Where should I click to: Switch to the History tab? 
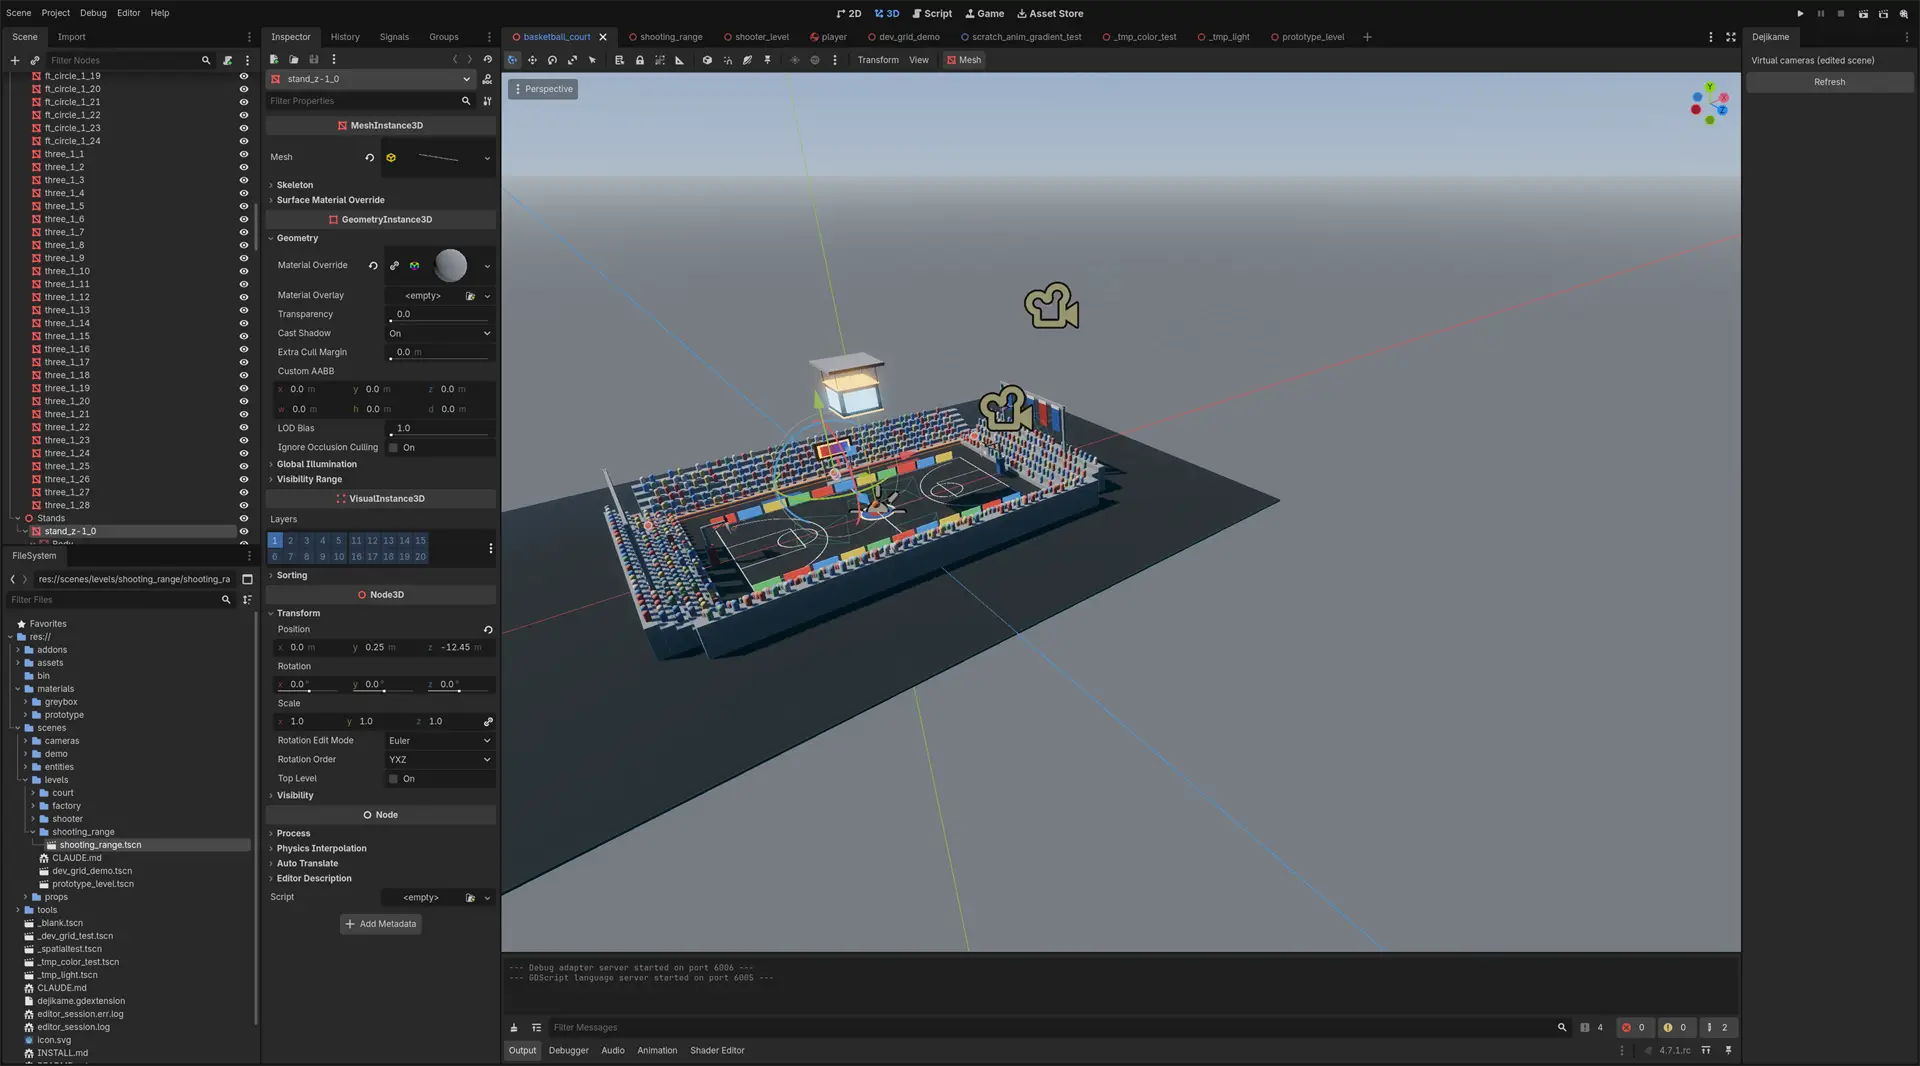coord(345,37)
